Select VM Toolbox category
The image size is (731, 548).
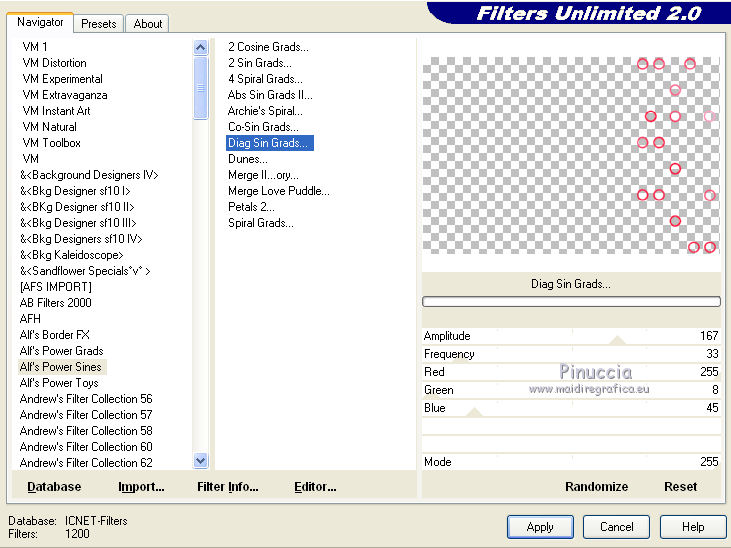click(x=51, y=143)
